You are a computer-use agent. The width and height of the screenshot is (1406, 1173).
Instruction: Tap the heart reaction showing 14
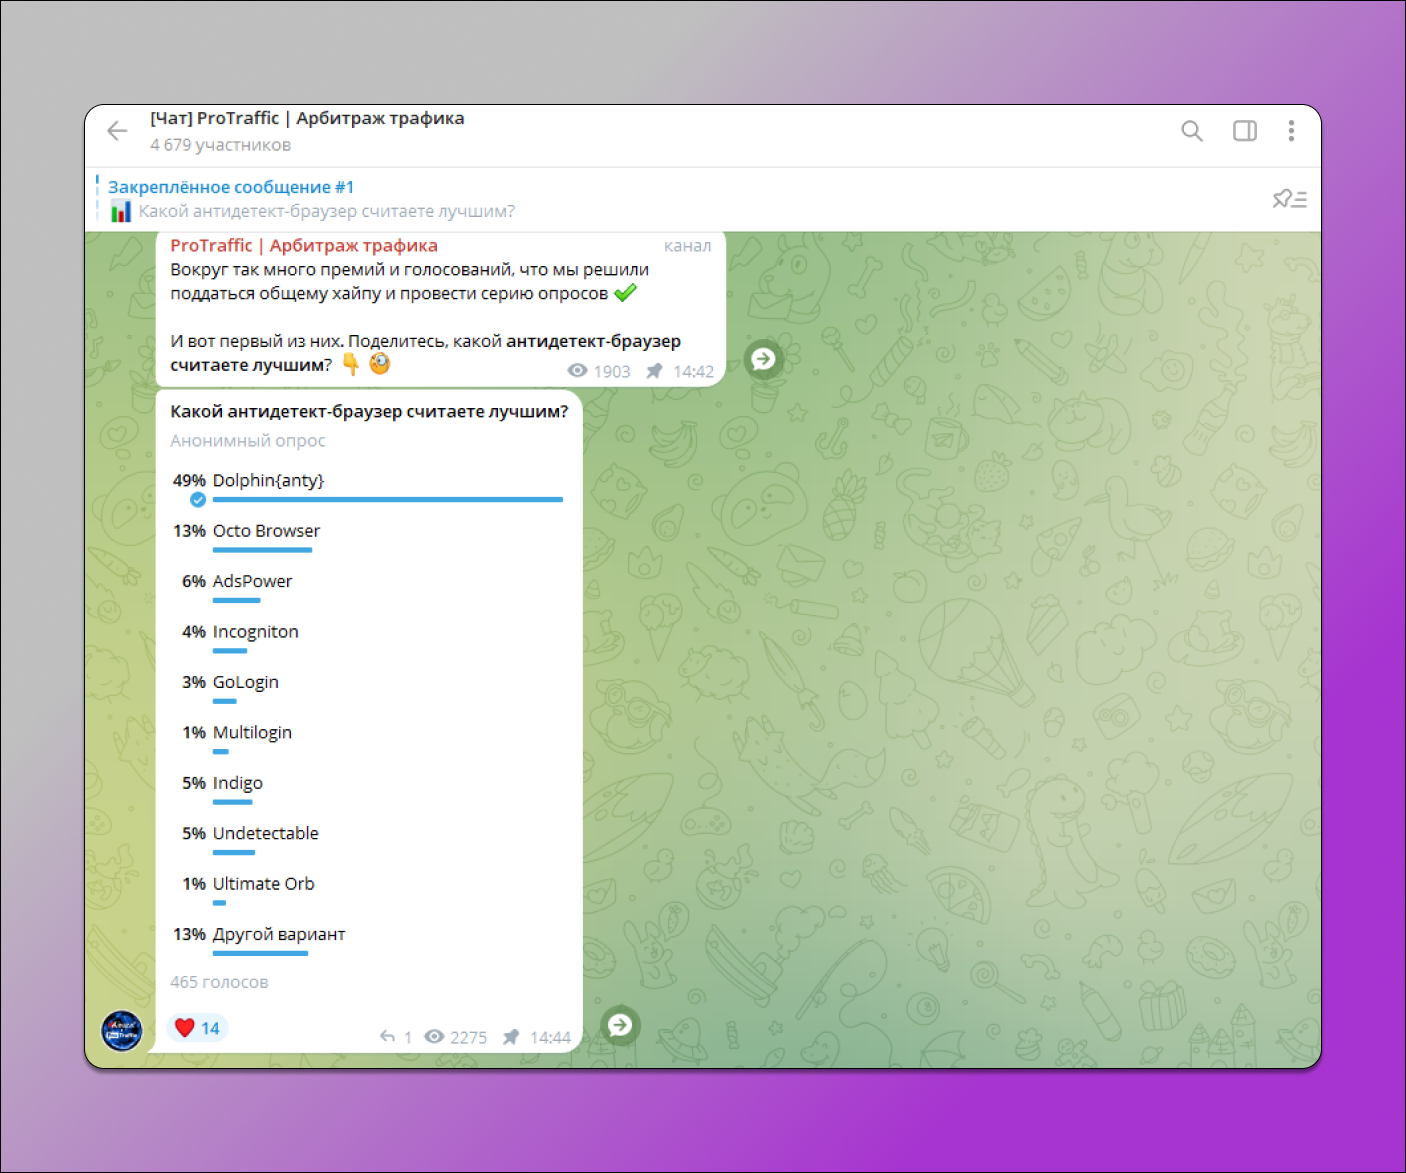point(197,1027)
